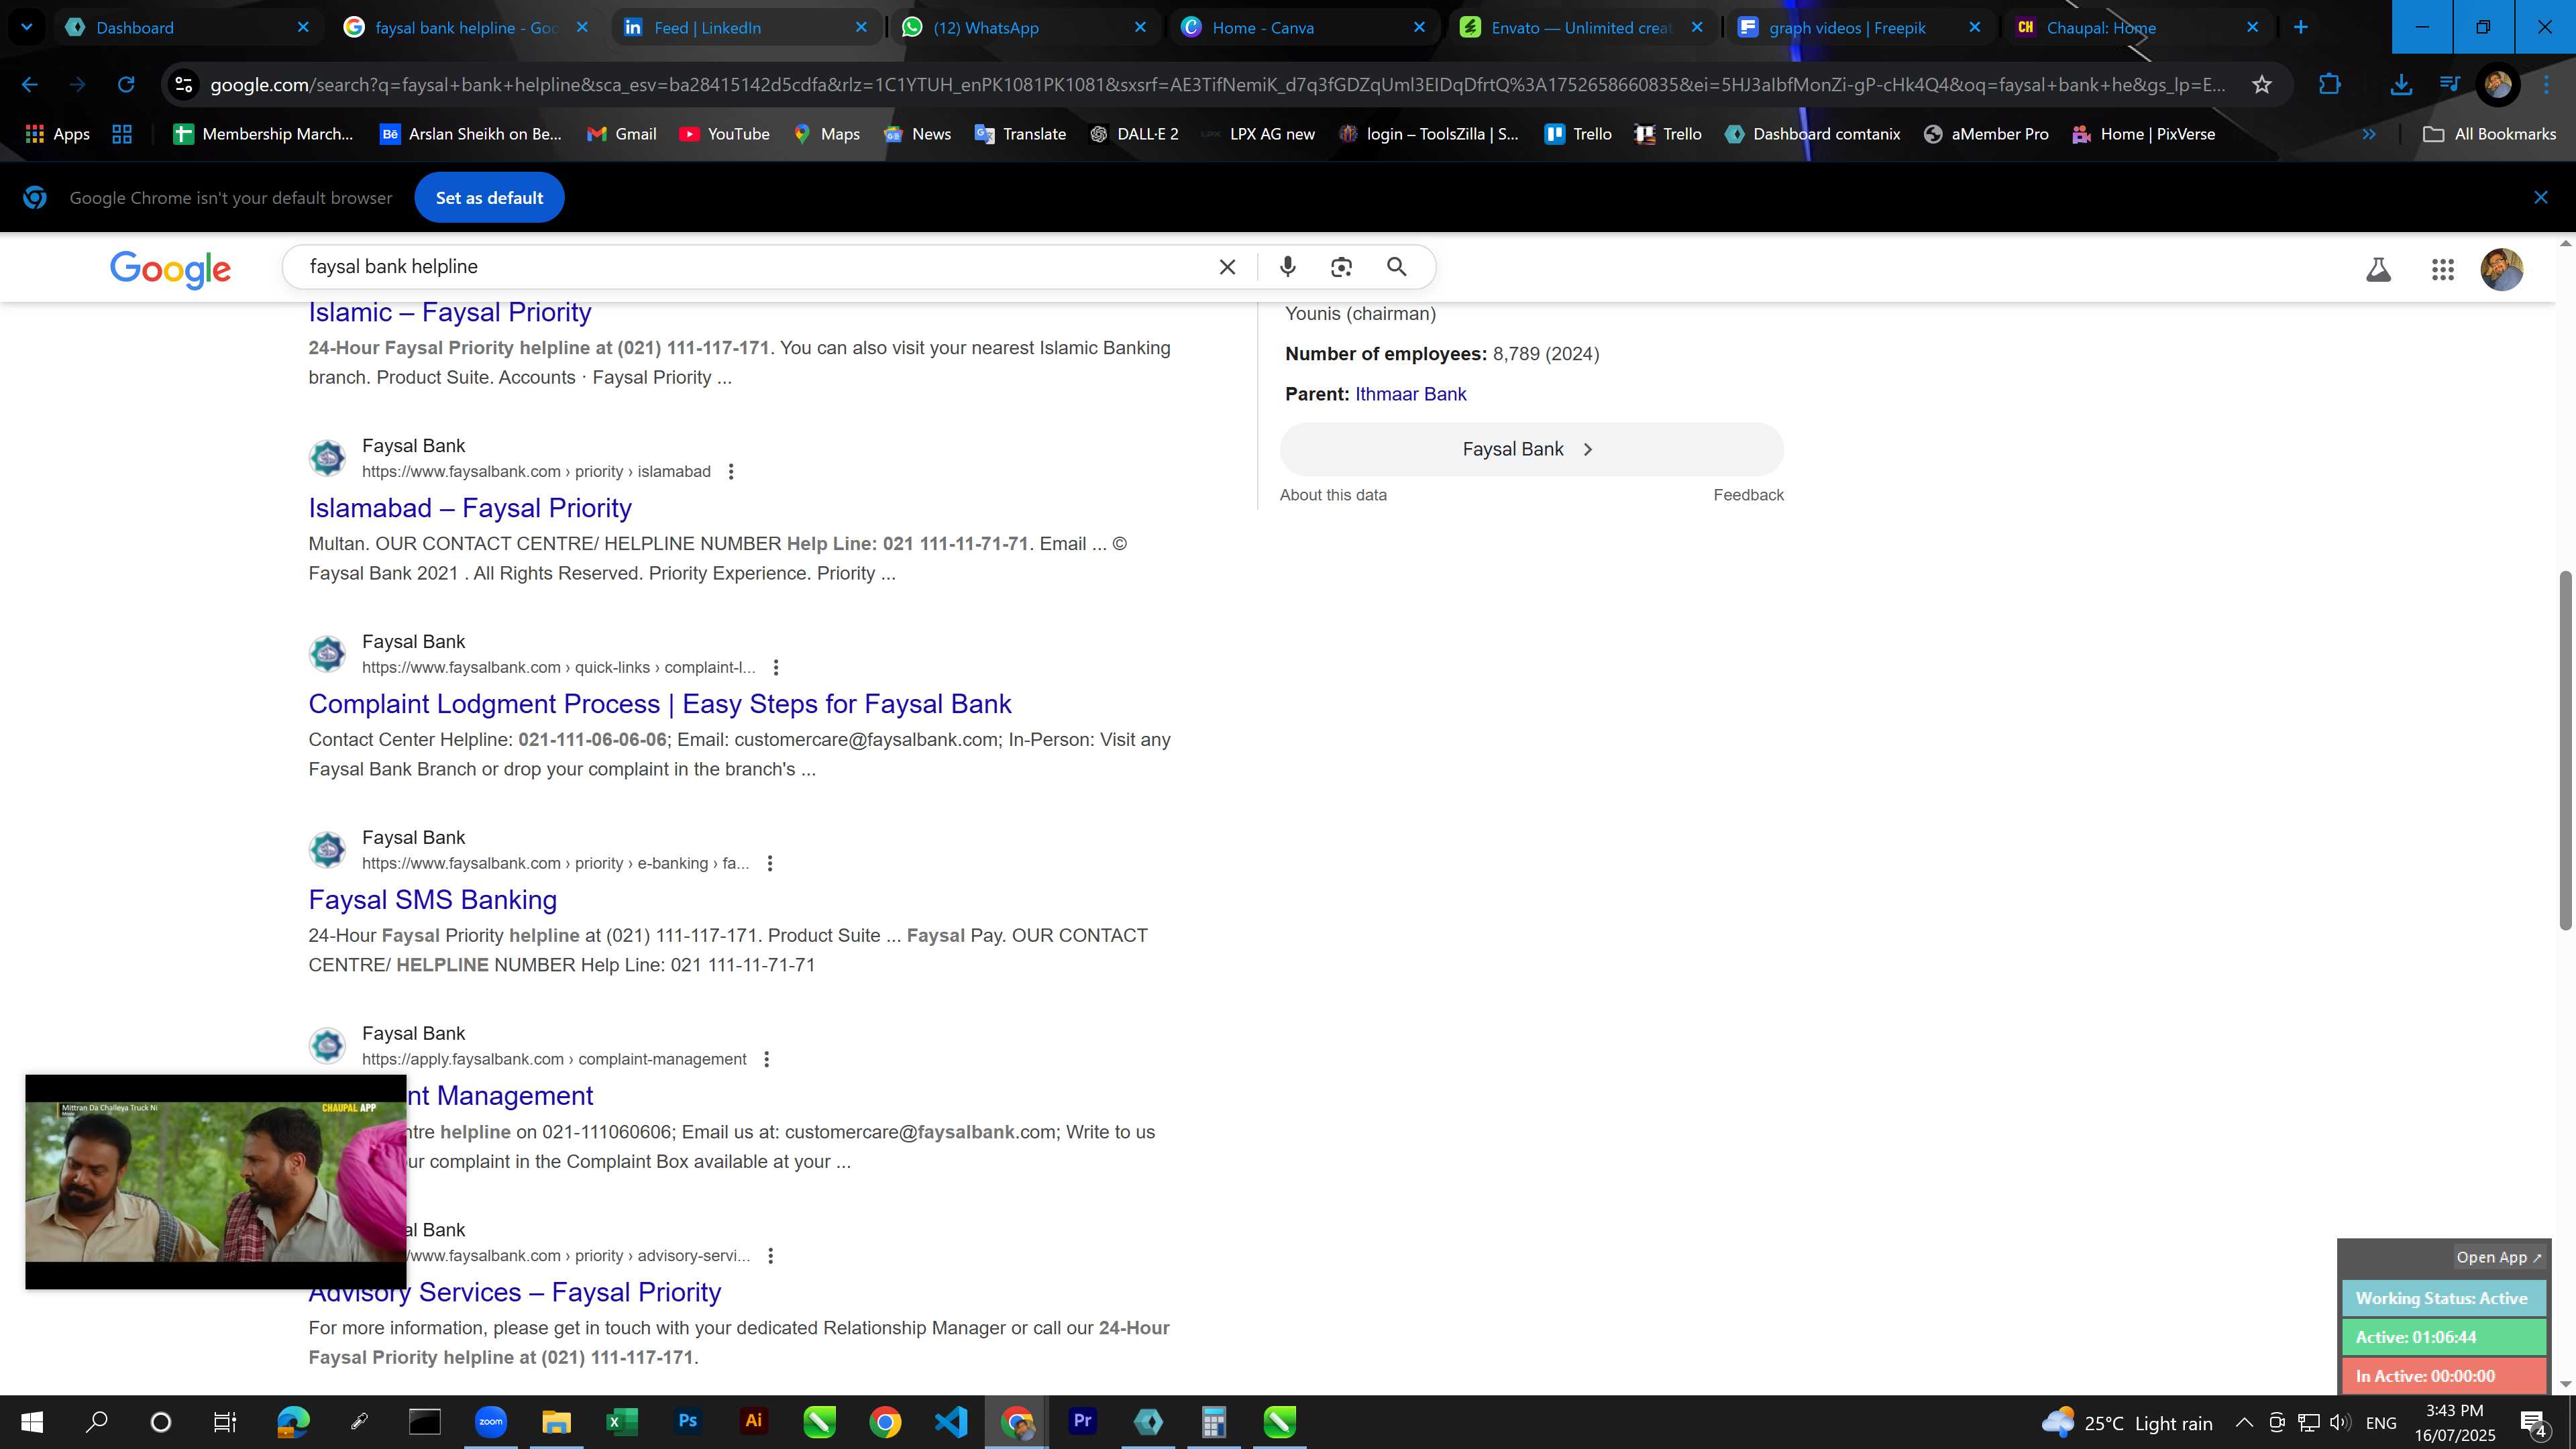Open more options for Faysal SMS Banking result
2576x1449 pixels.
tap(770, 863)
